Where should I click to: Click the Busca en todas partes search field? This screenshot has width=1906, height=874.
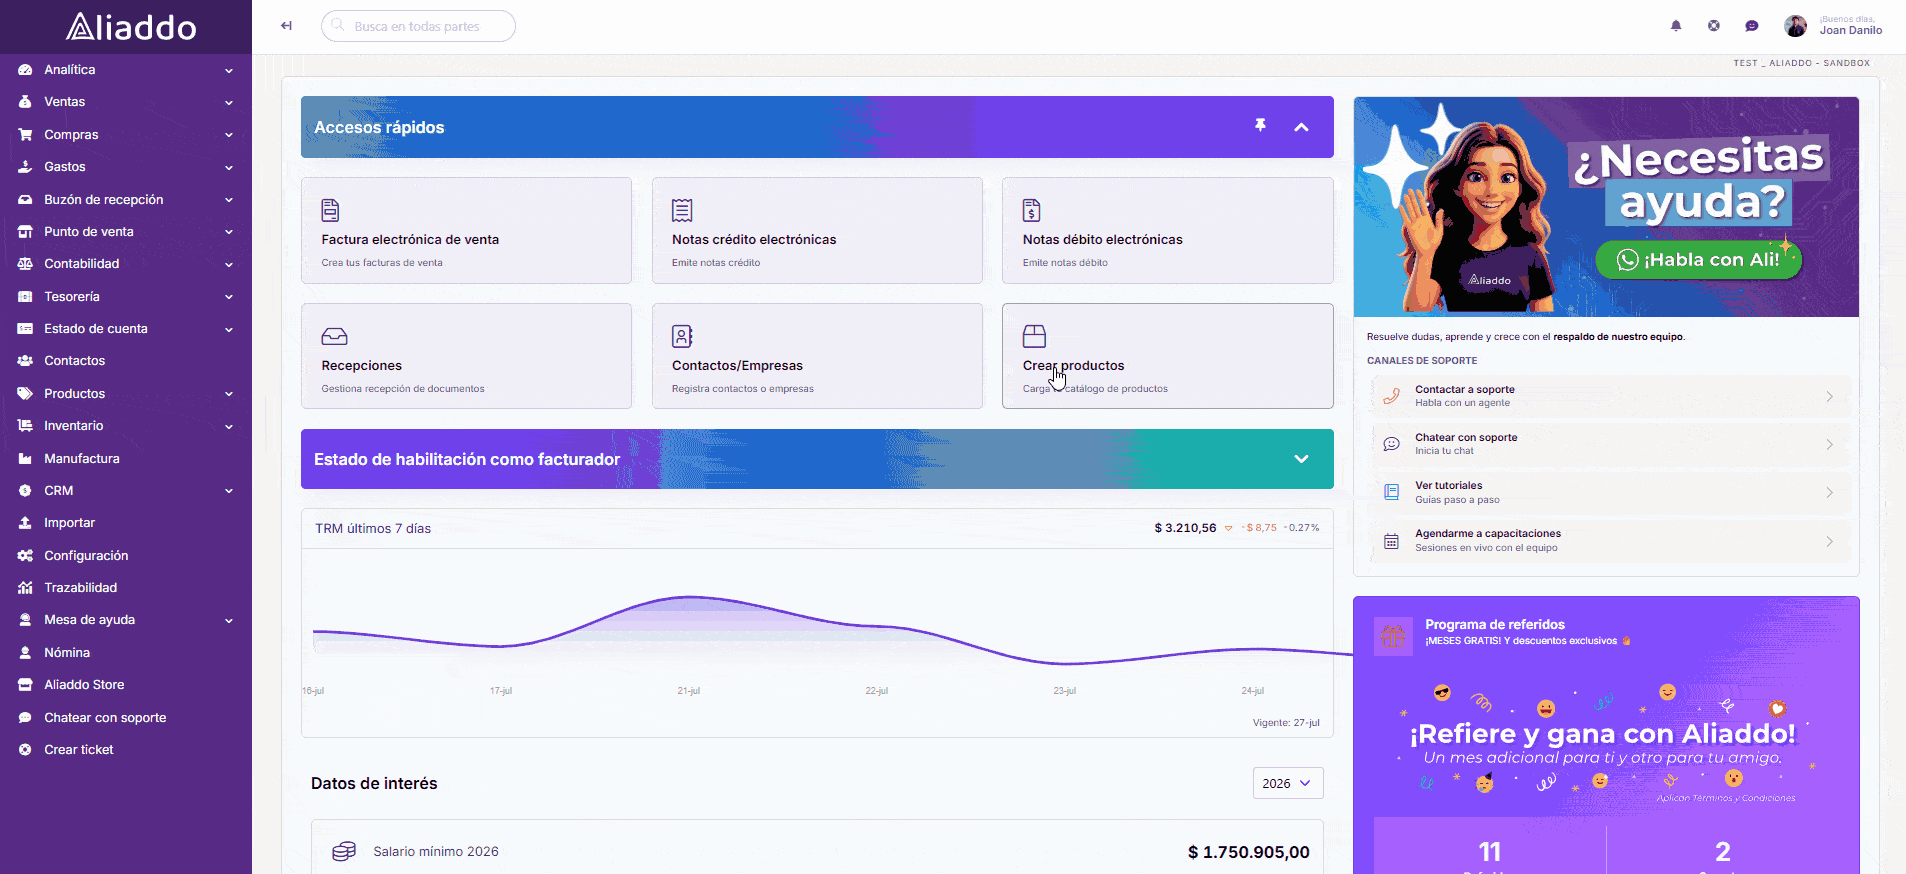(x=418, y=26)
